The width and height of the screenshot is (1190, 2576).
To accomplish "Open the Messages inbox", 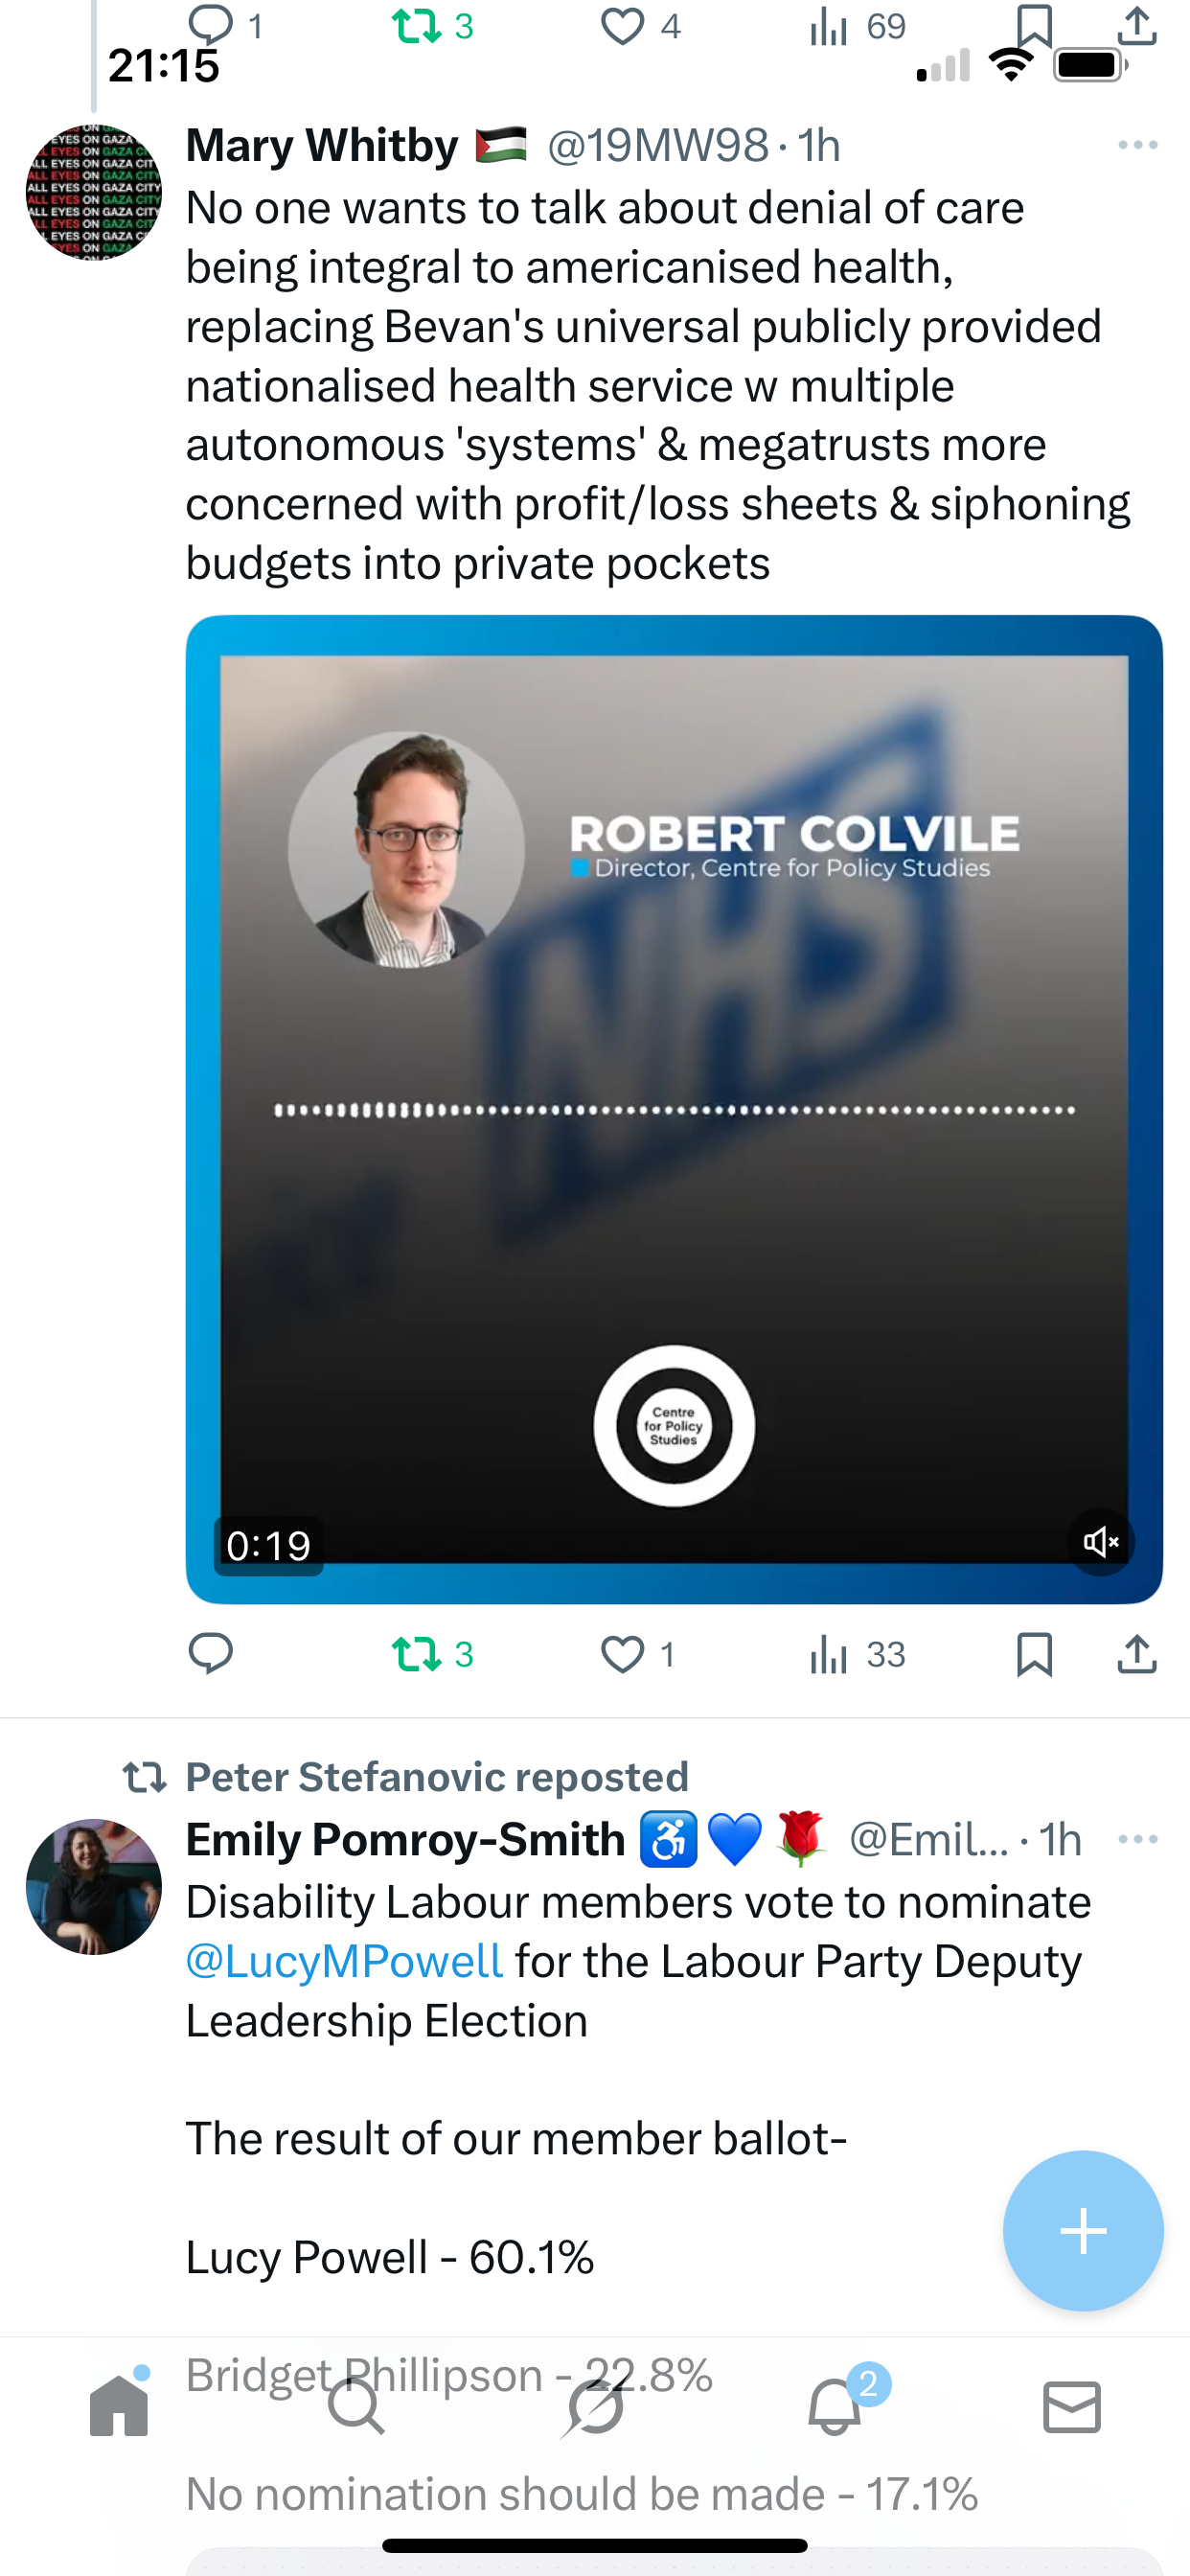I will tap(1072, 2406).
